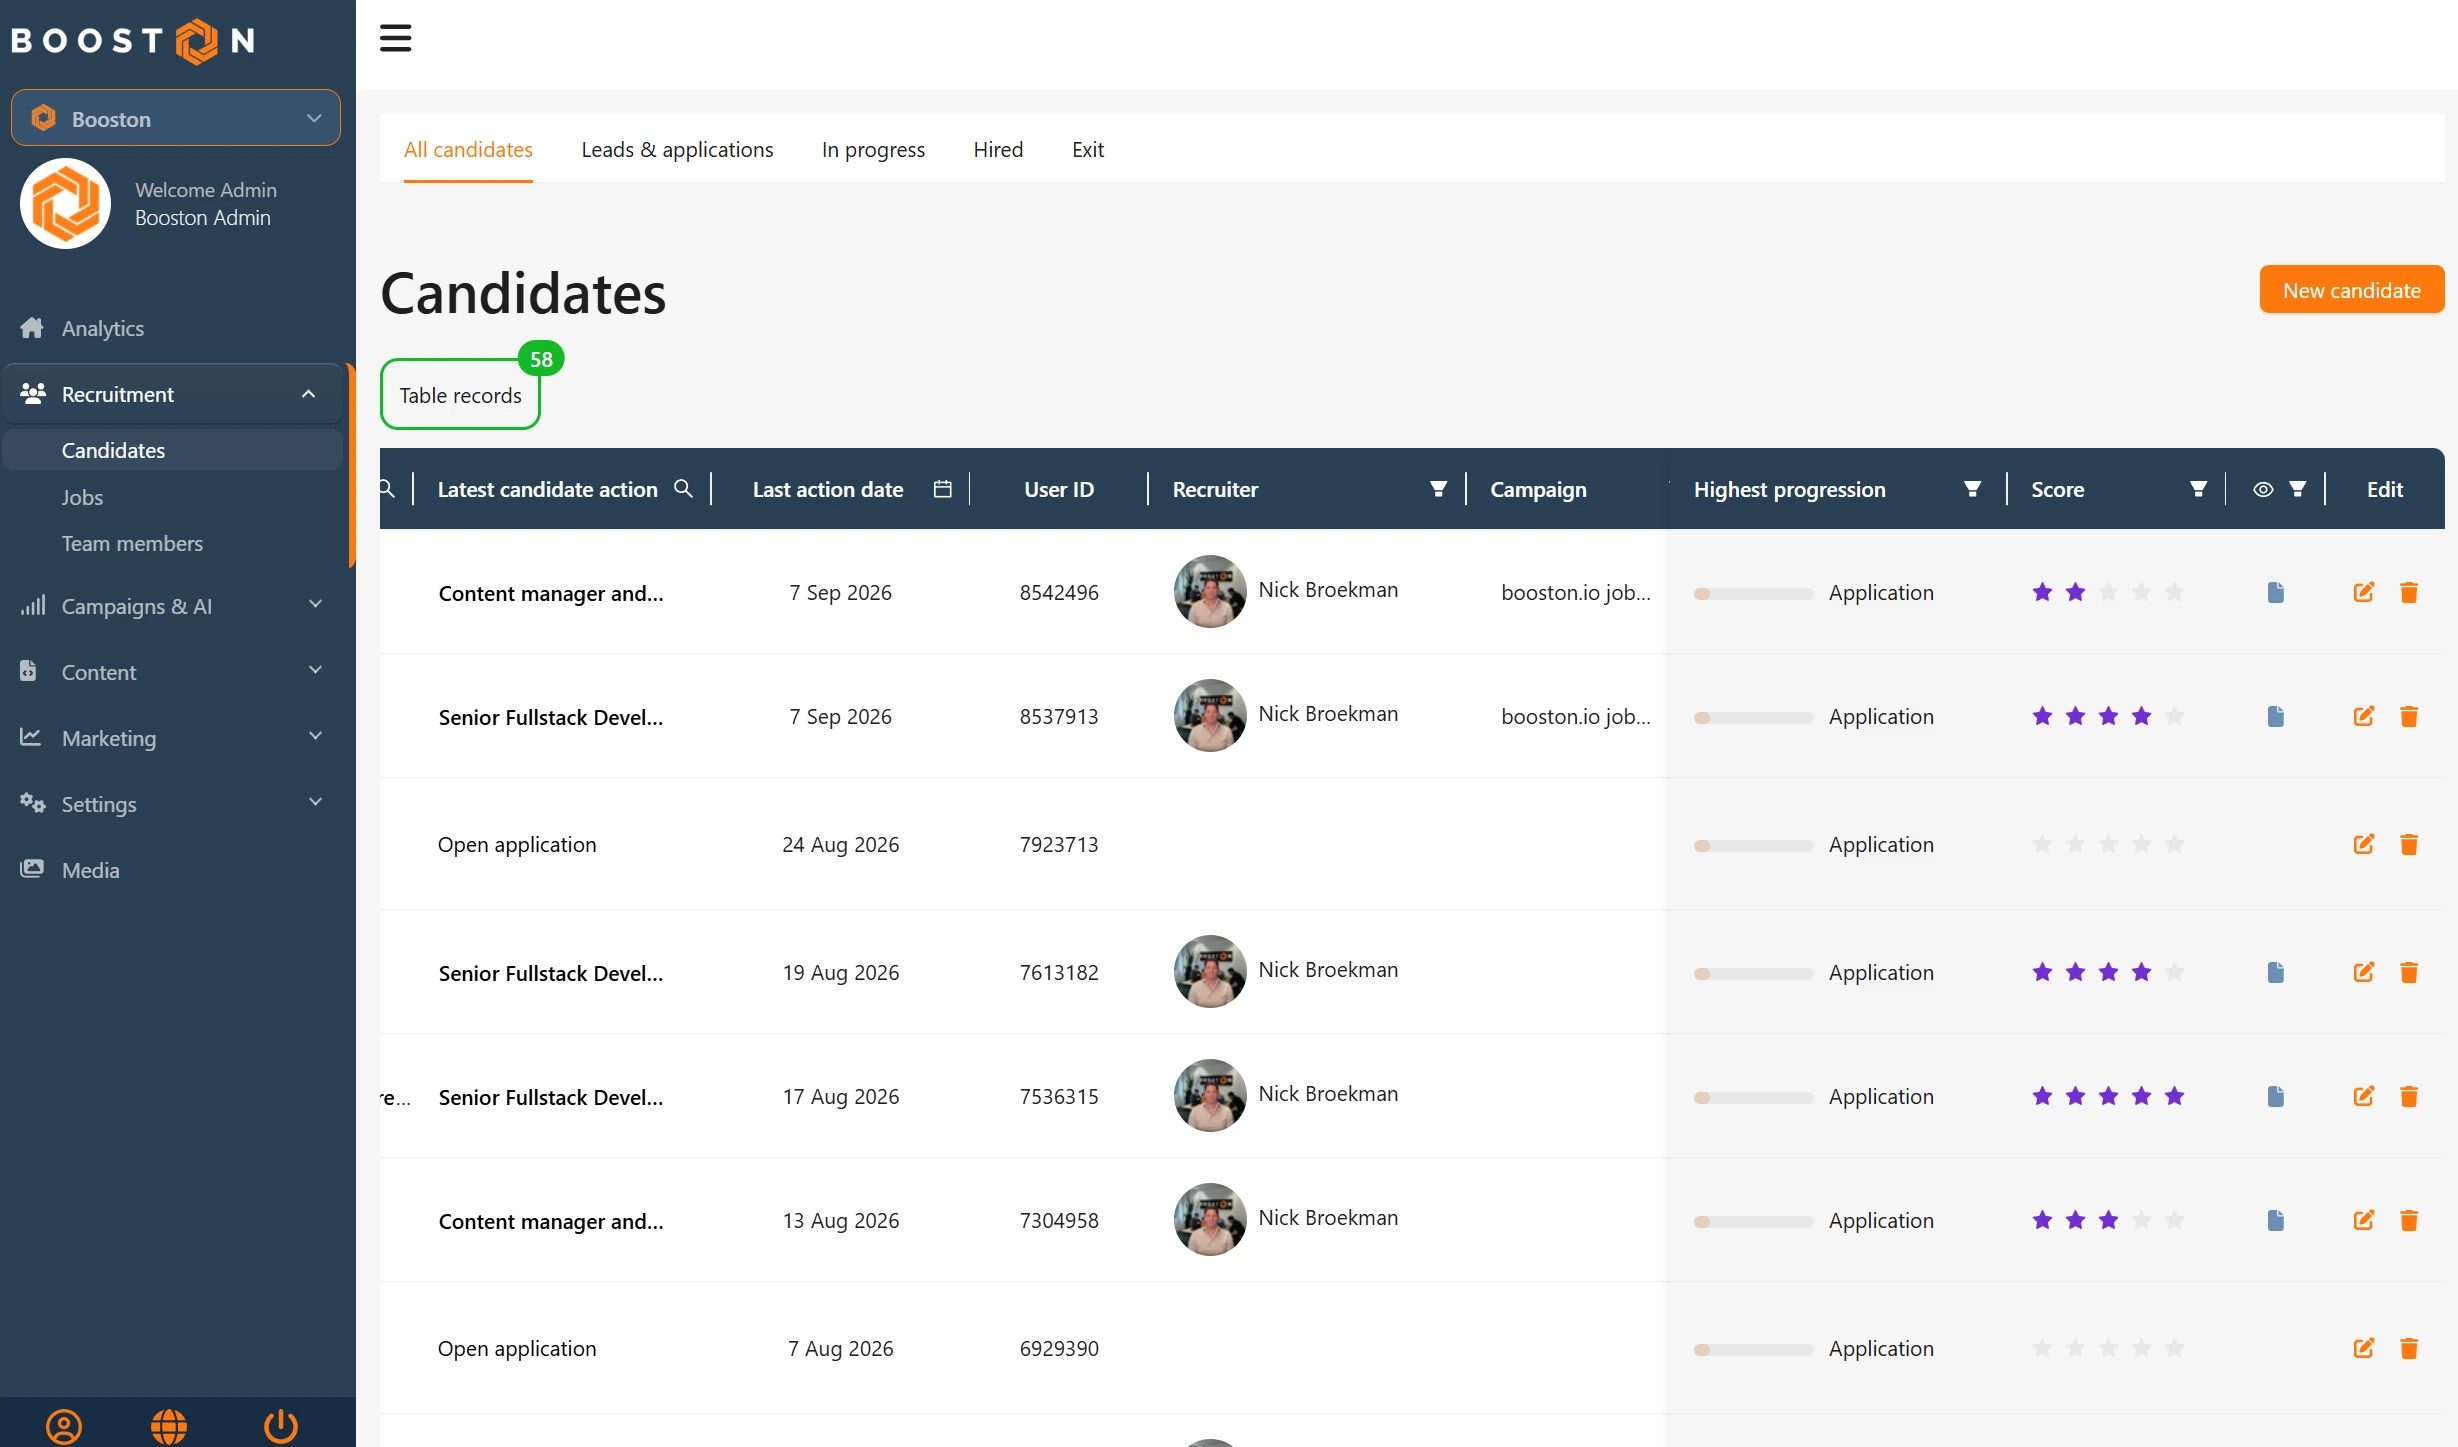Edit candidate with user ID 7613182
Viewport: 2458px width, 1447px height.
(x=2364, y=972)
